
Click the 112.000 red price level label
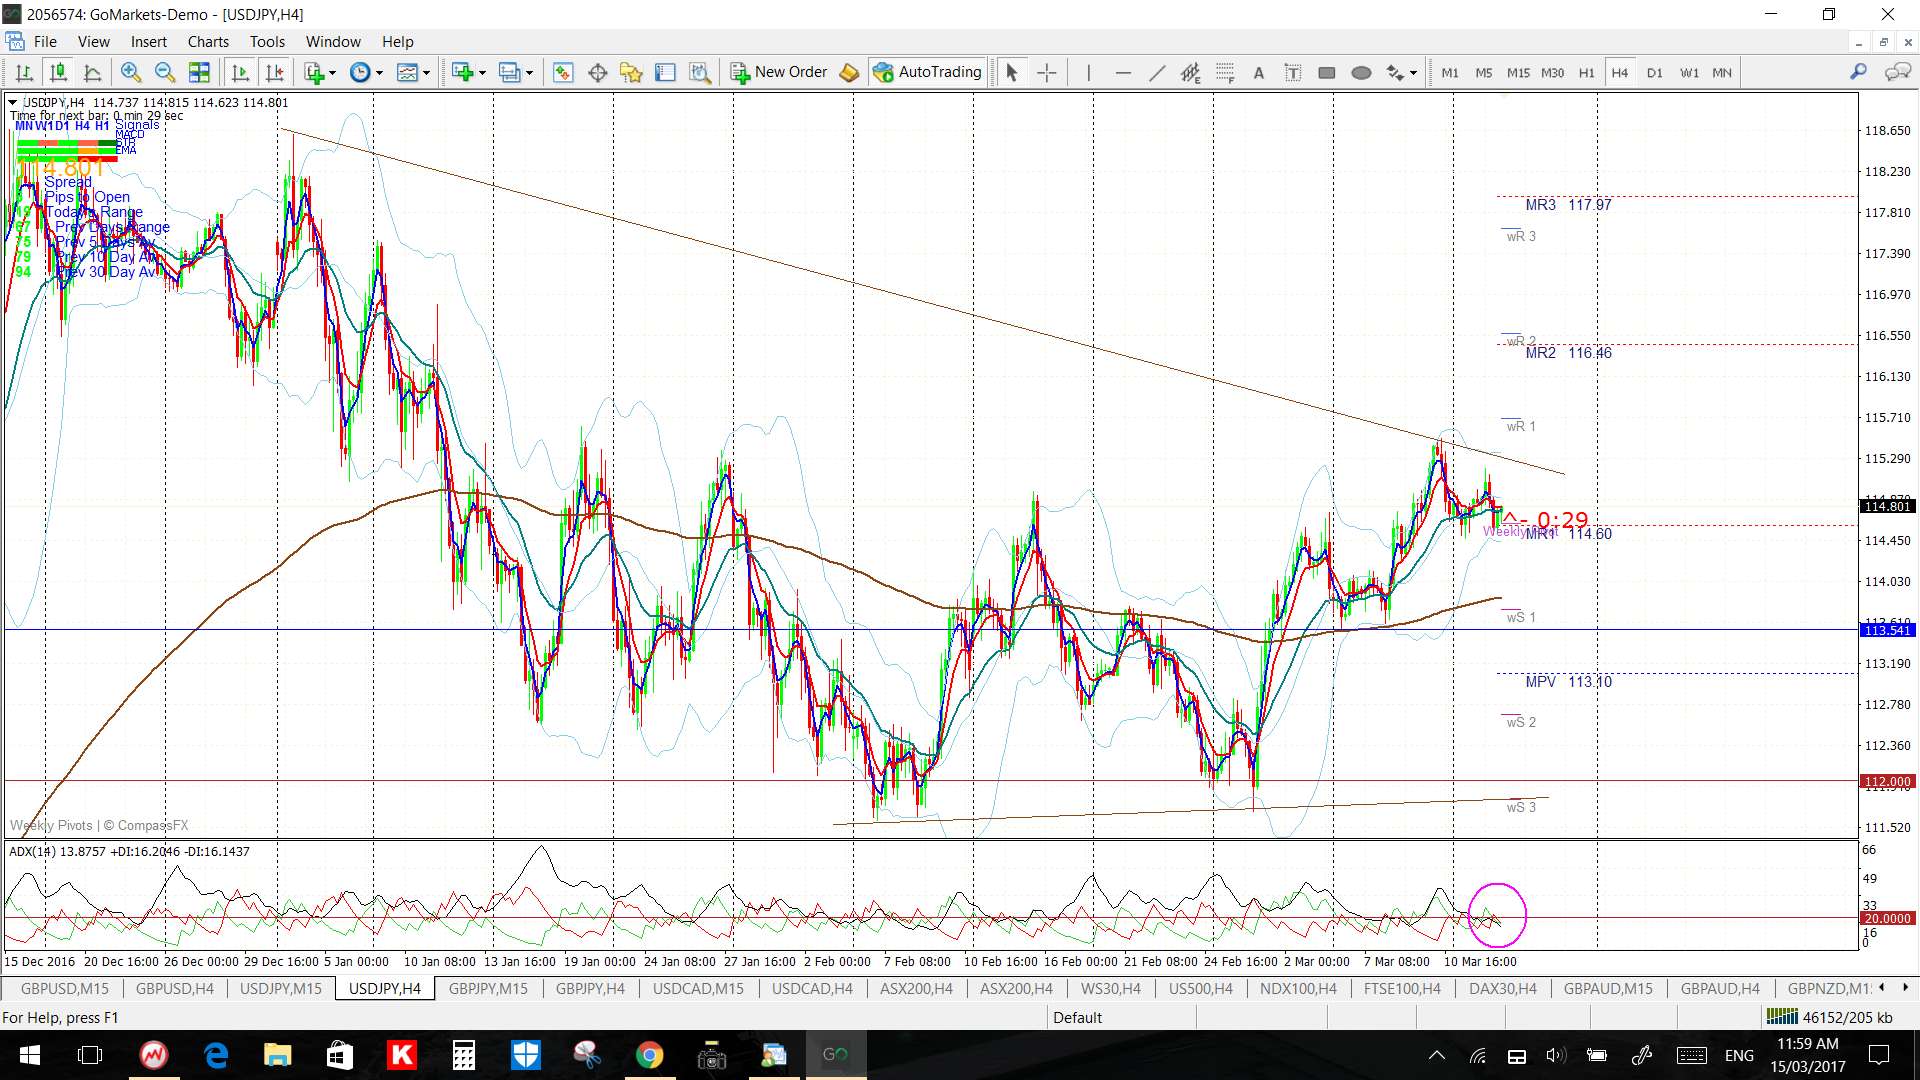[1886, 781]
